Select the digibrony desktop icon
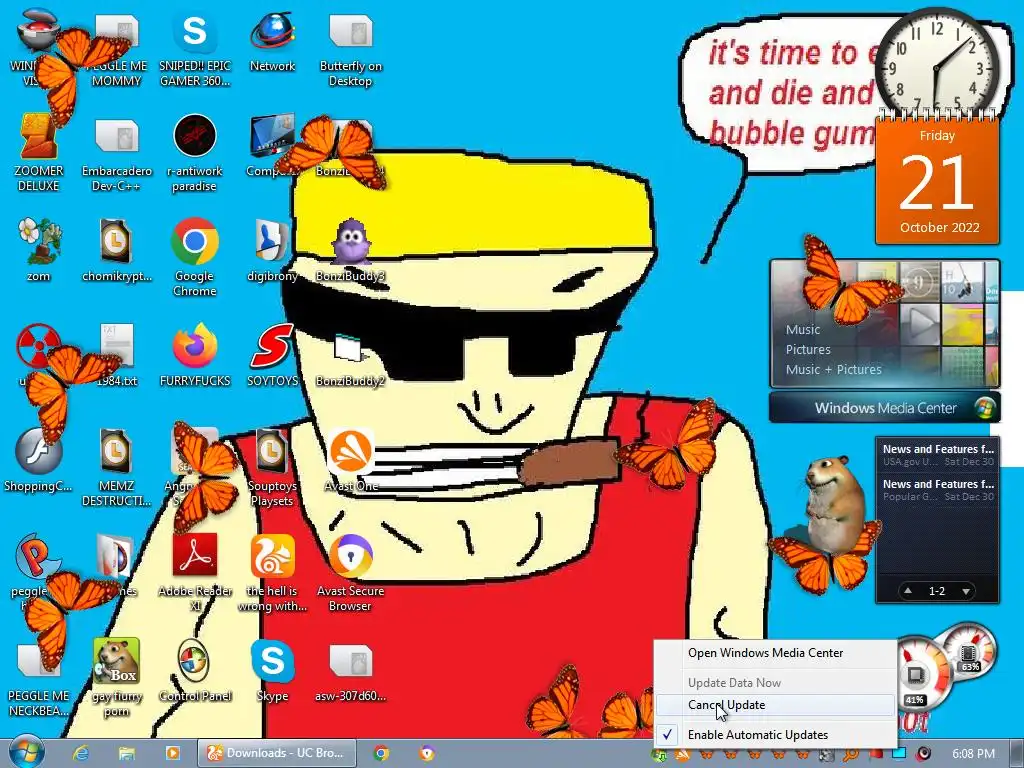The width and height of the screenshot is (1024, 768). [x=272, y=251]
